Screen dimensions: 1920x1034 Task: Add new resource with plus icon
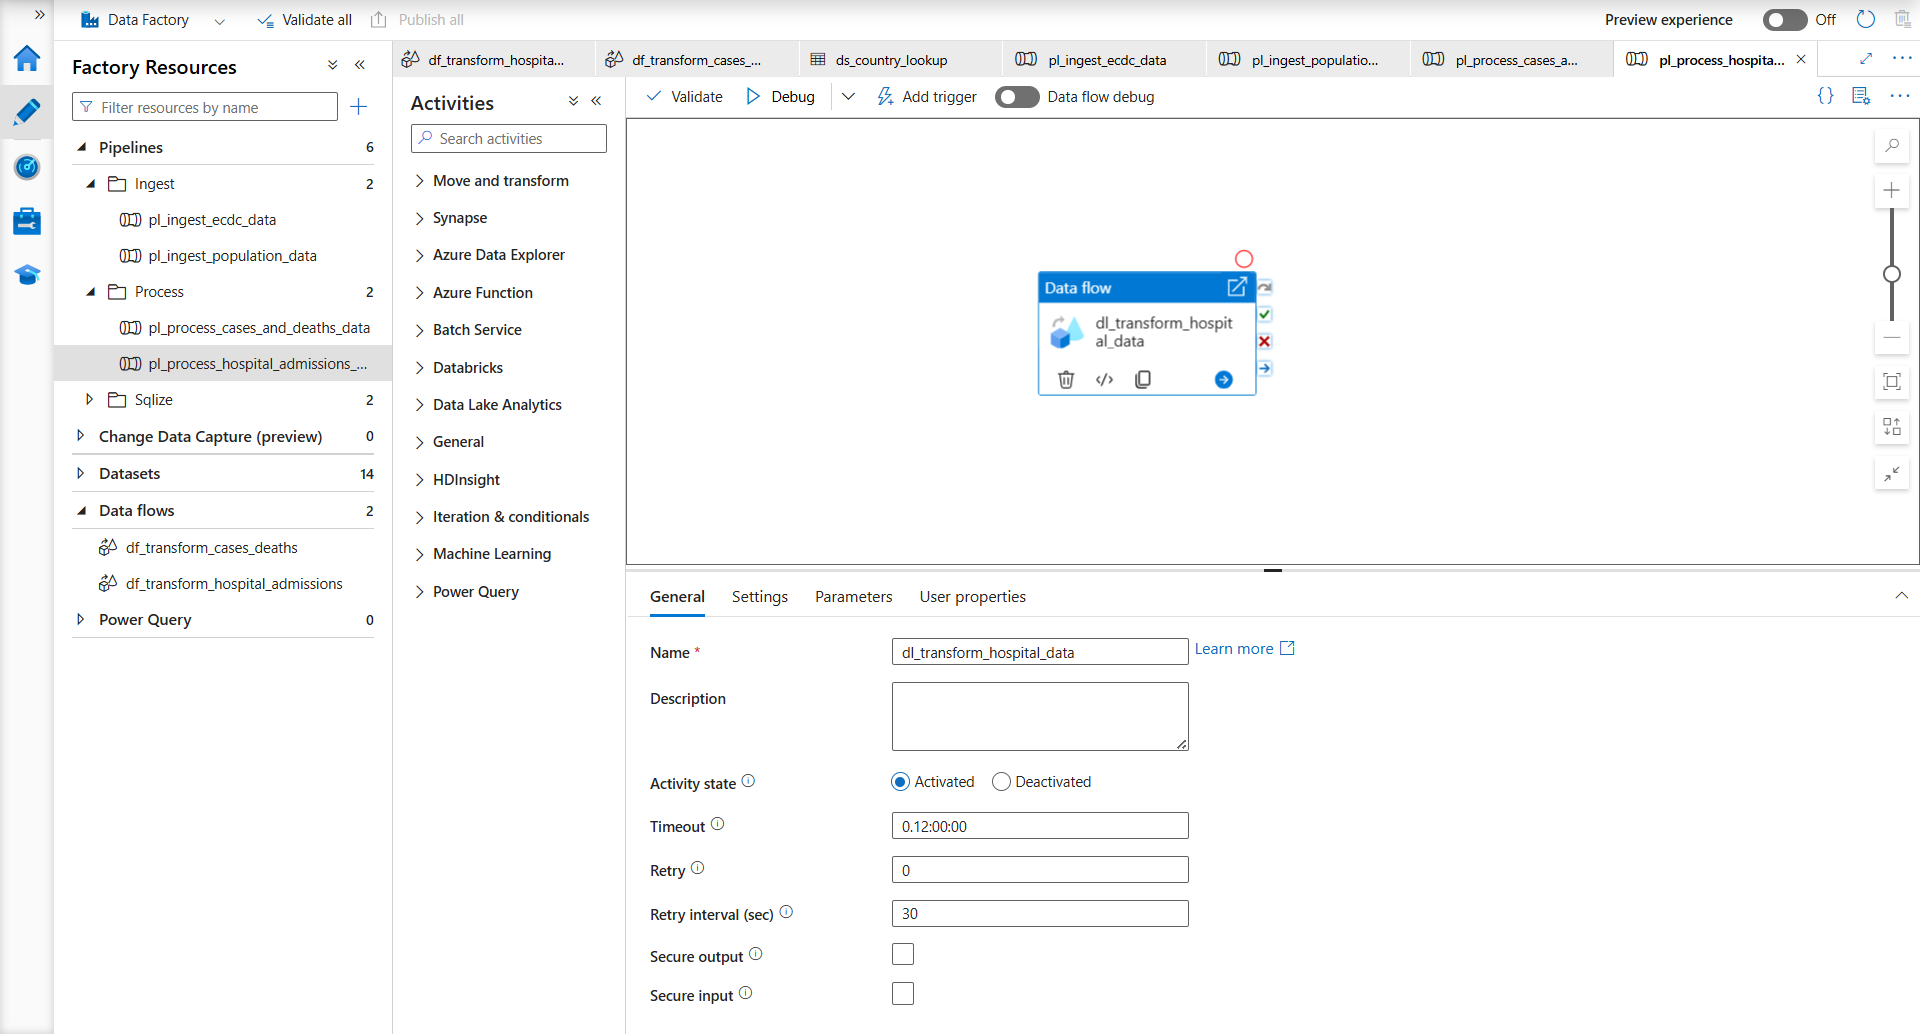tap(359, 106)
